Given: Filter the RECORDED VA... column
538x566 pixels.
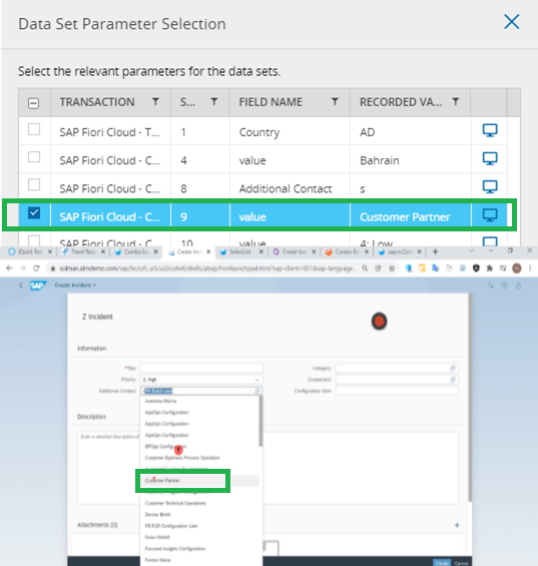Looking at the screenshot, I should point(456,102).
